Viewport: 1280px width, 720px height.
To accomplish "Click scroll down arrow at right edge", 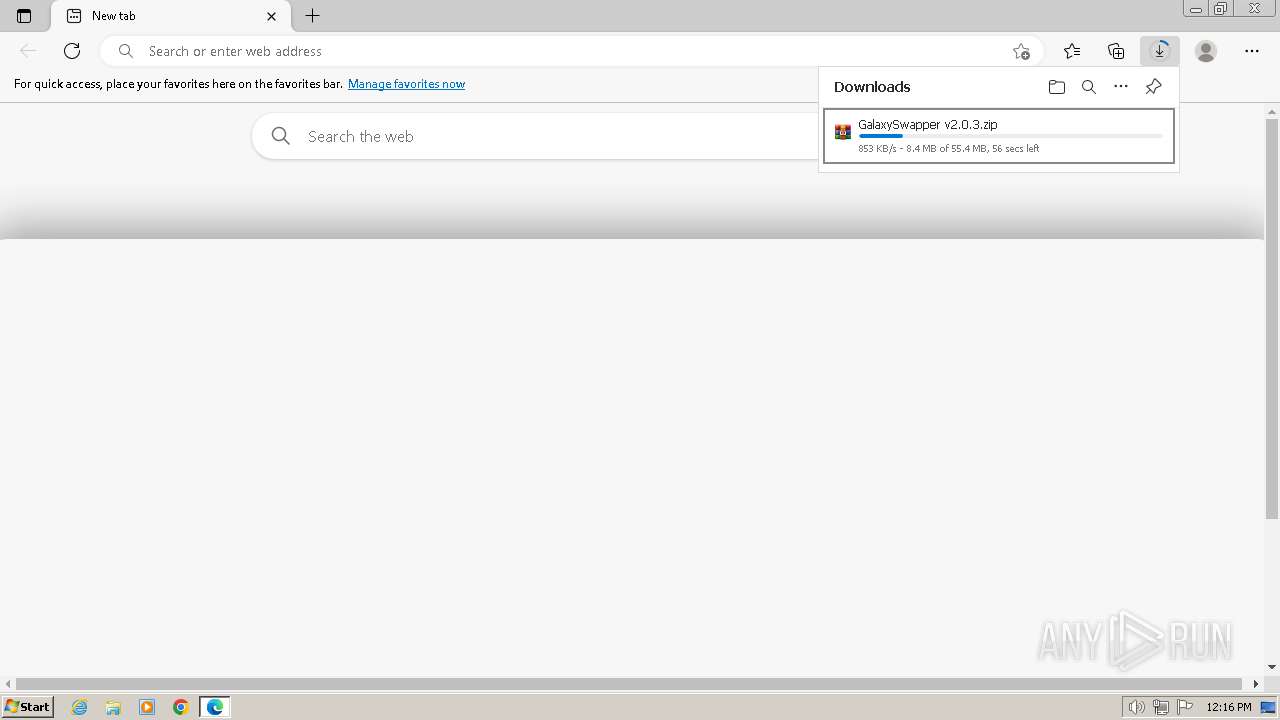I will click(x=1272, y=667).
